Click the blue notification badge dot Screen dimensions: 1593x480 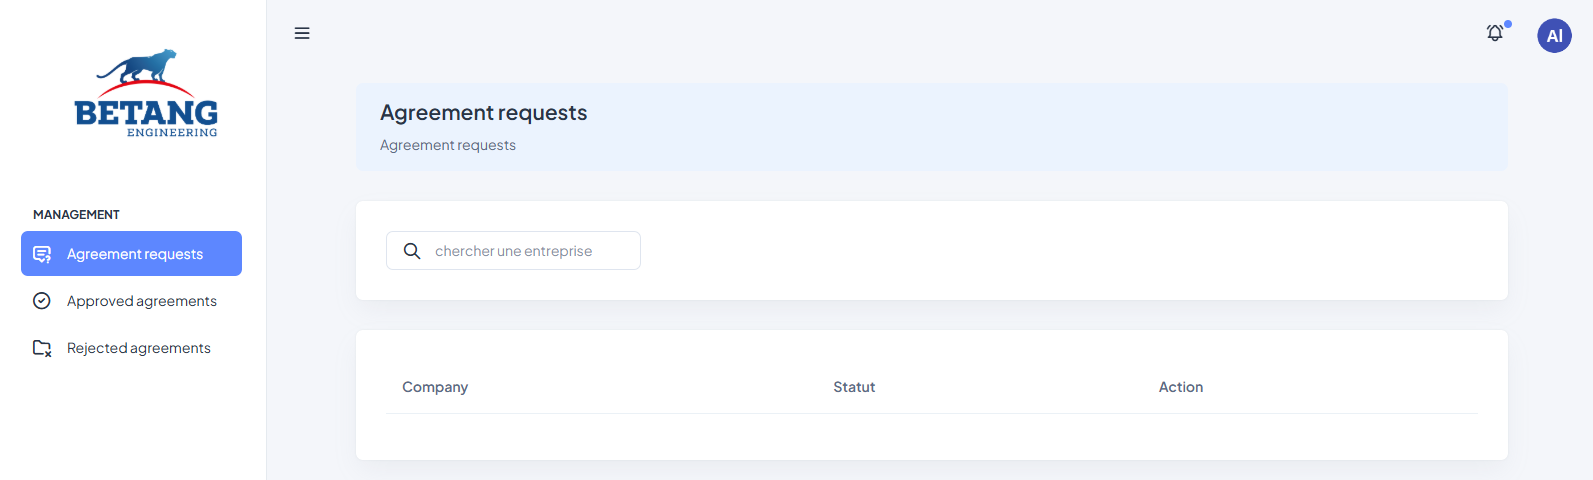pos(1508,24)
